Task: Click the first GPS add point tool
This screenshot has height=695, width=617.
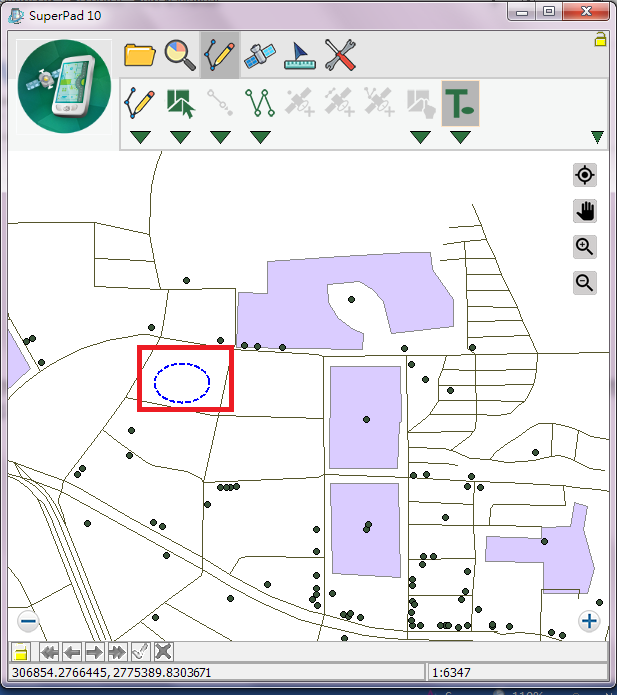Action: (x=300, y=103)
